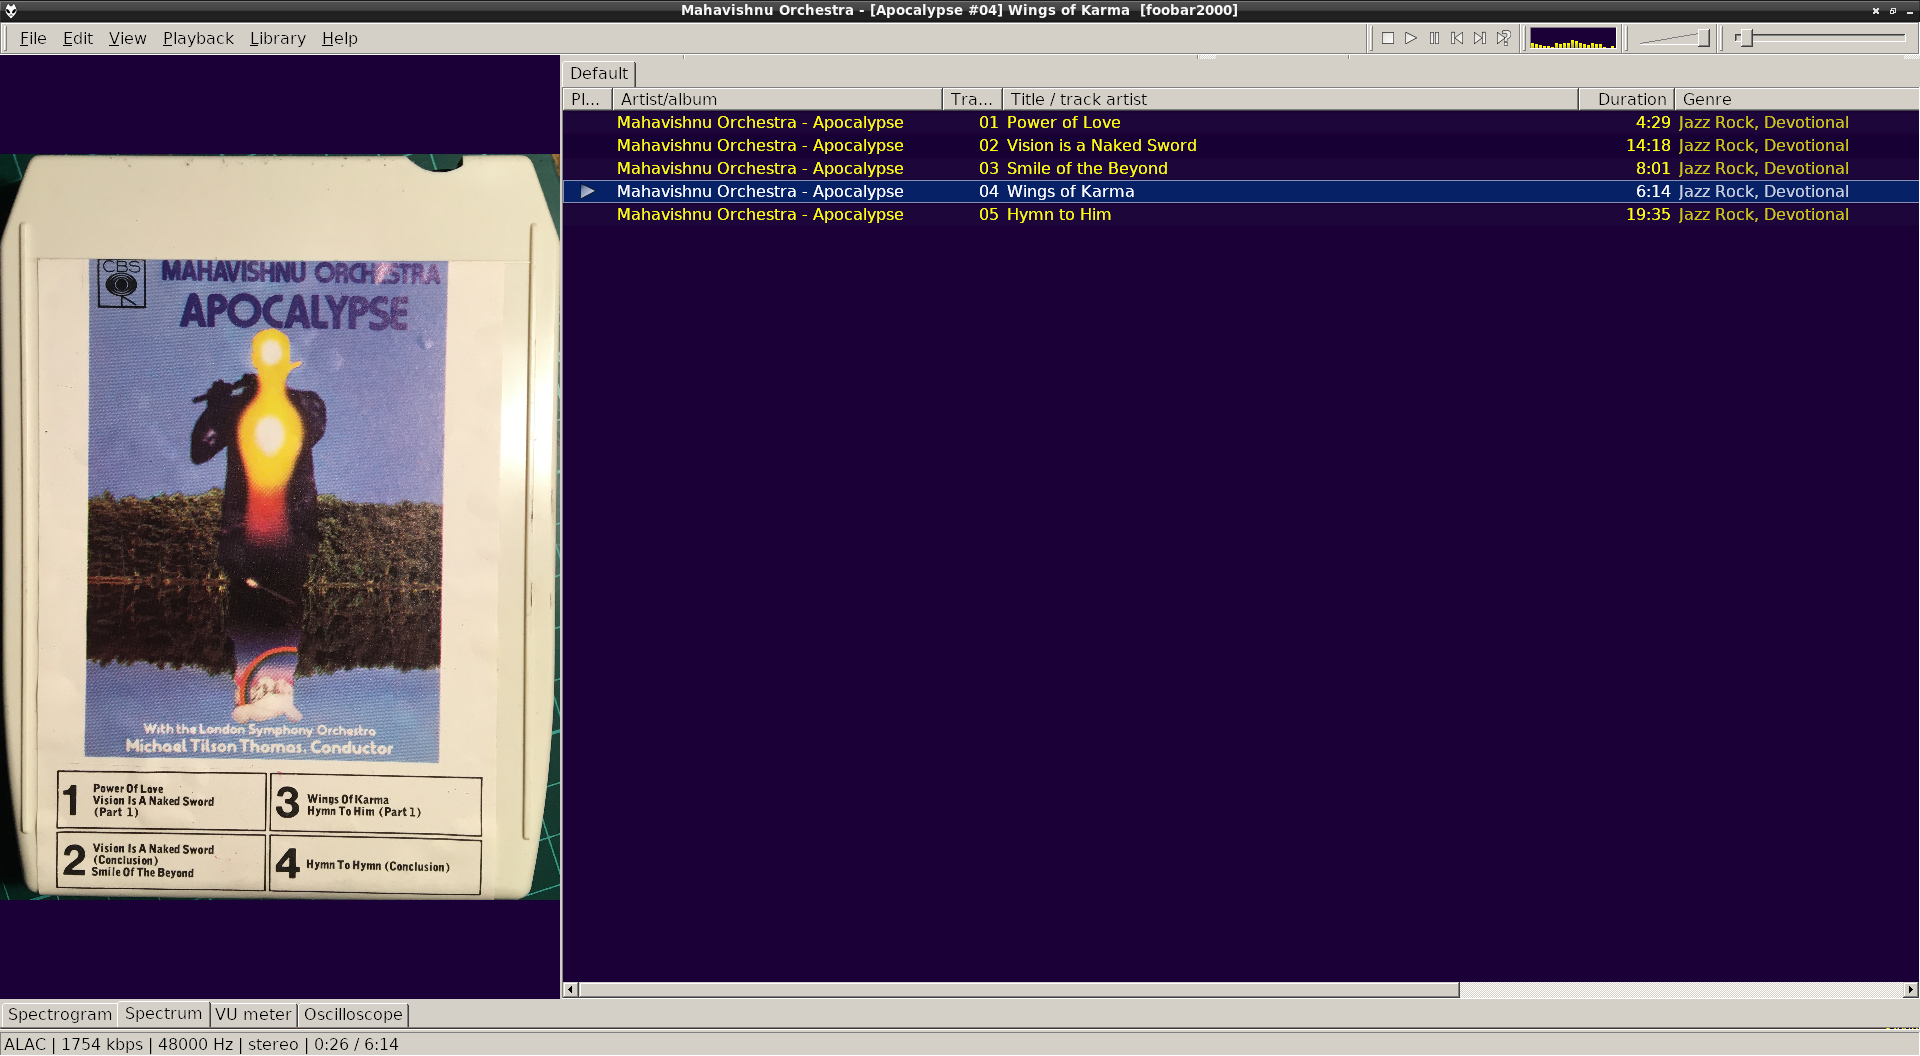Select the playing track Wings of Karma
The width and height of the screenshot is (1920, 1056).
[x=1240, y=191]
